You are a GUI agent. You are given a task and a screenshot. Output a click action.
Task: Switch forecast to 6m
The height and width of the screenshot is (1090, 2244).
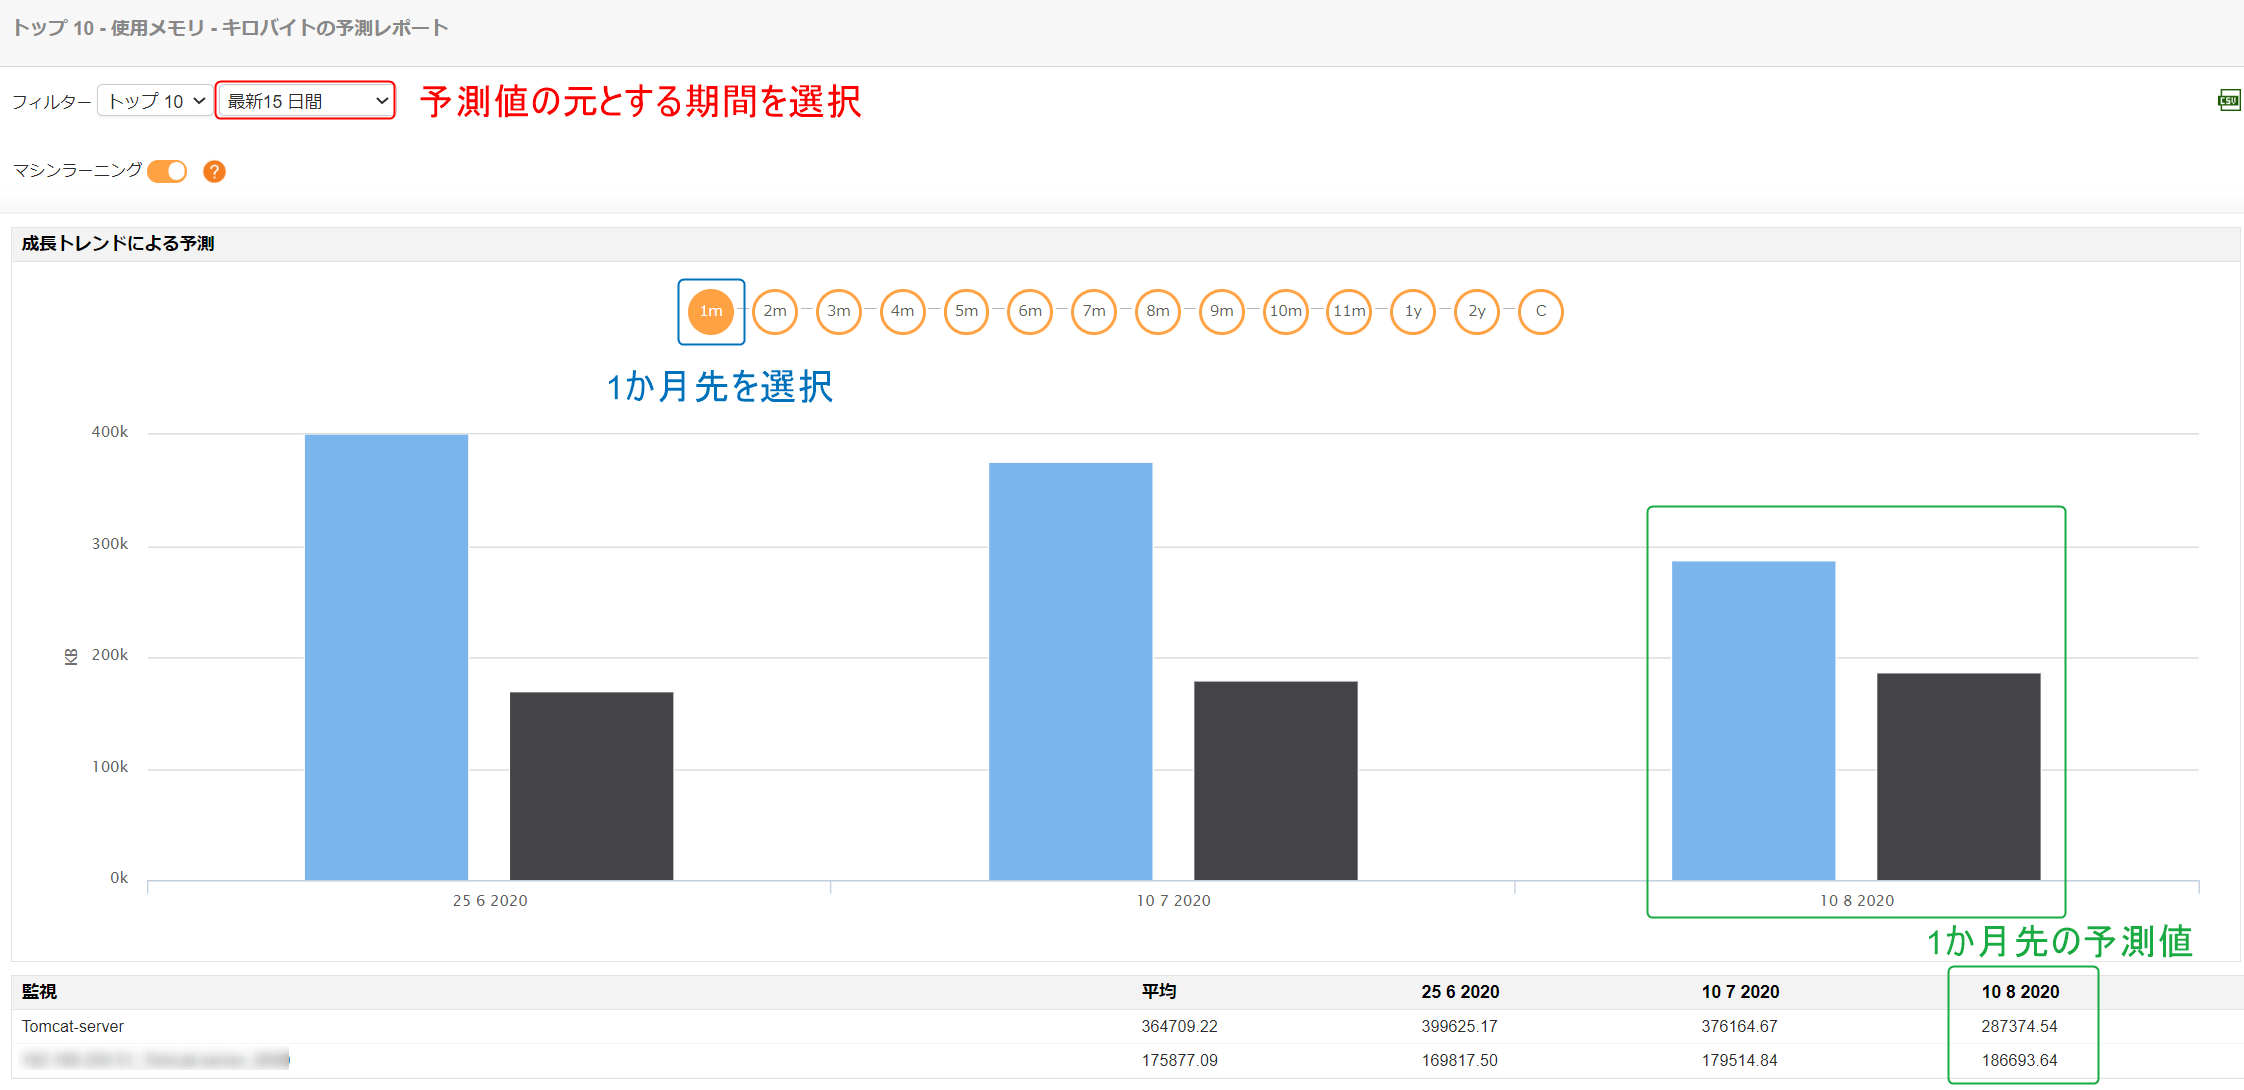(1030, 312)
